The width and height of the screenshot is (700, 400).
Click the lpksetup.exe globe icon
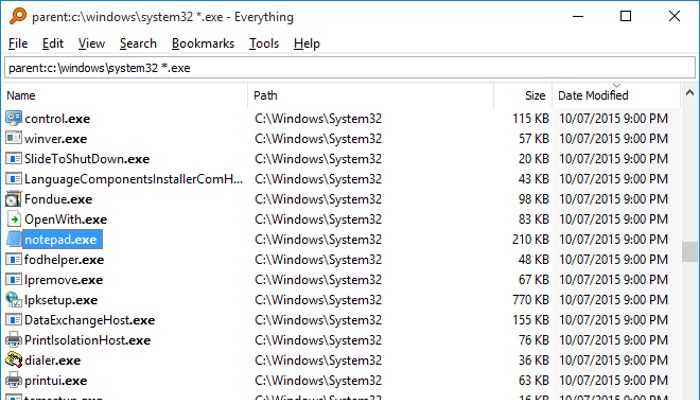[13, 300]
